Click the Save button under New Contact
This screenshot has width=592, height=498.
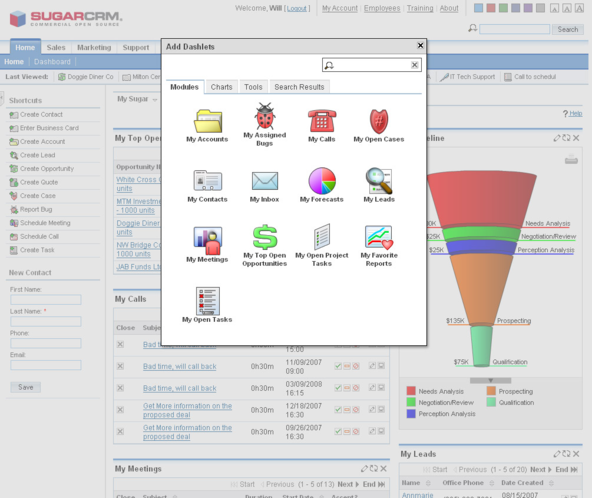(26, 387)
